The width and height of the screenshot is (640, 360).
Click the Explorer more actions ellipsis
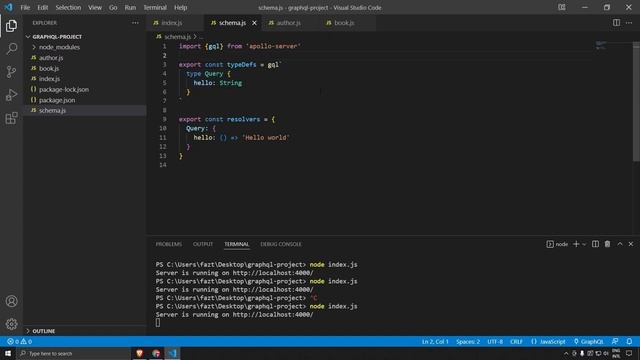[135, 23]
